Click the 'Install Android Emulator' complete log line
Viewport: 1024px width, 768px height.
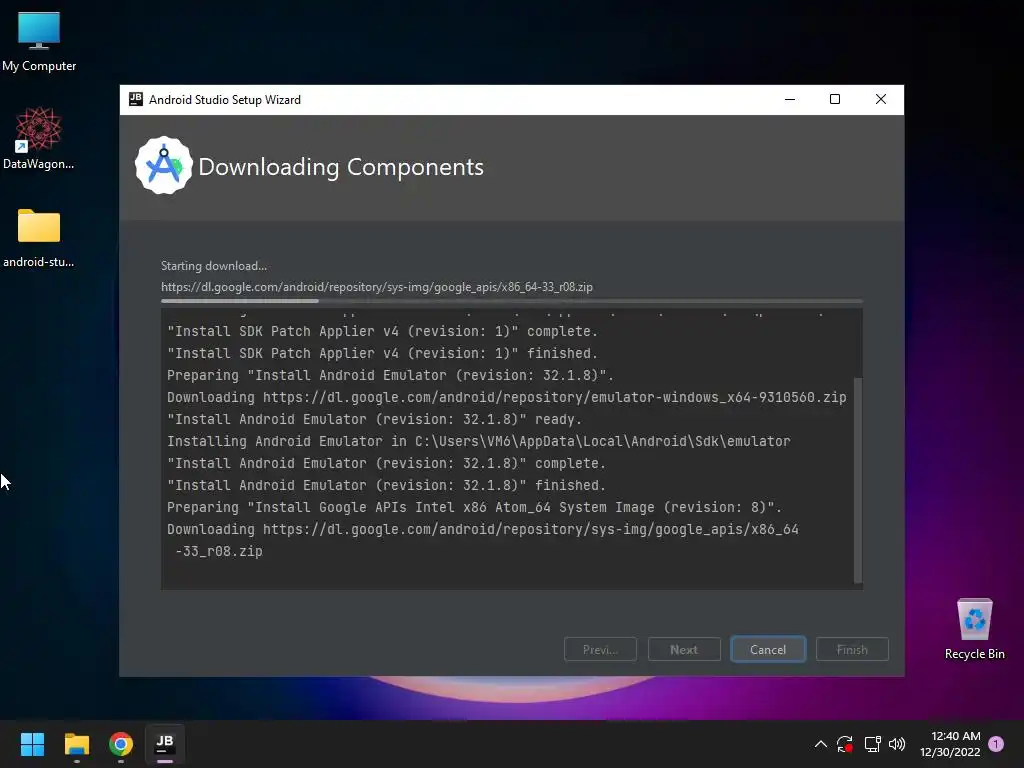386,464
